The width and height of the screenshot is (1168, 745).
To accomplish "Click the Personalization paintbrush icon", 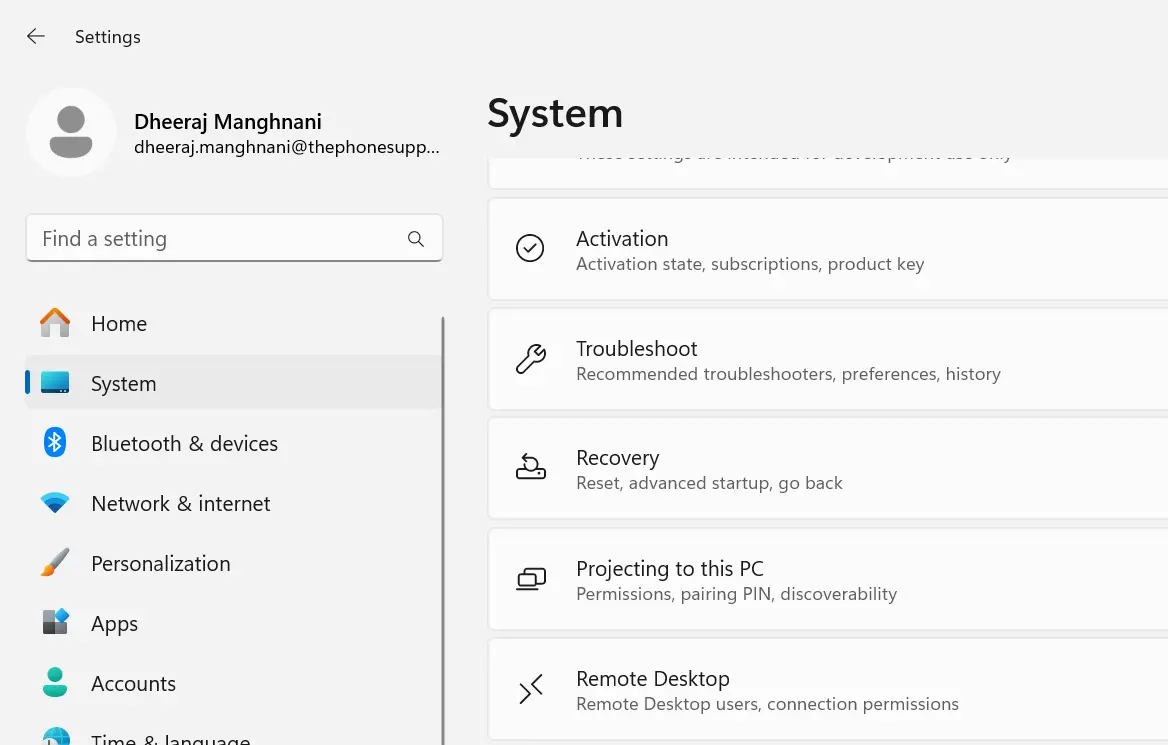I will (x=55, y=563).
